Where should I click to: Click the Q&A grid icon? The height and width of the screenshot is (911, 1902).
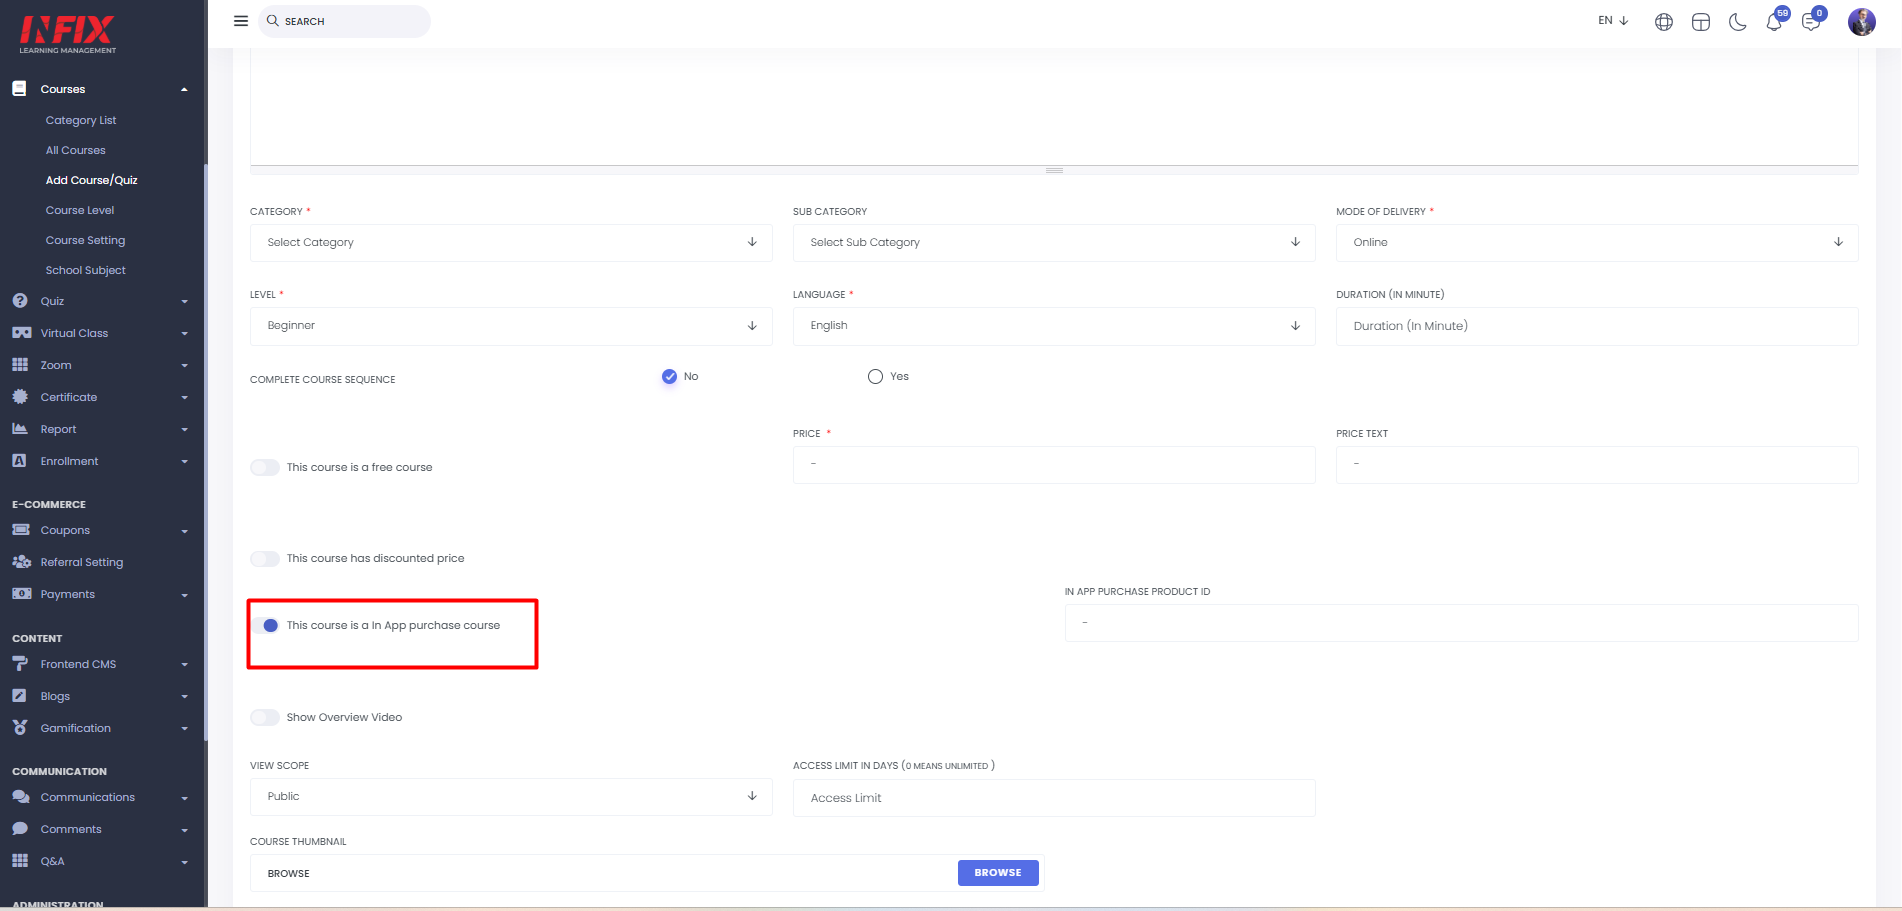point(20,861)
